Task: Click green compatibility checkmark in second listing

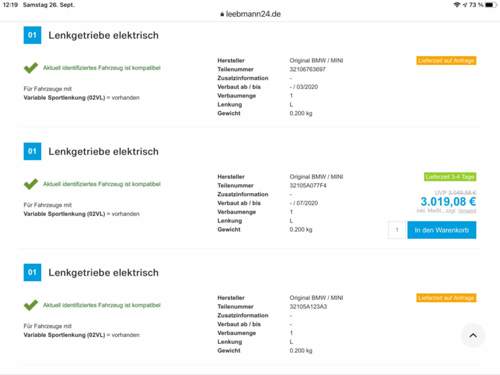Action: [x=31, y=184]
